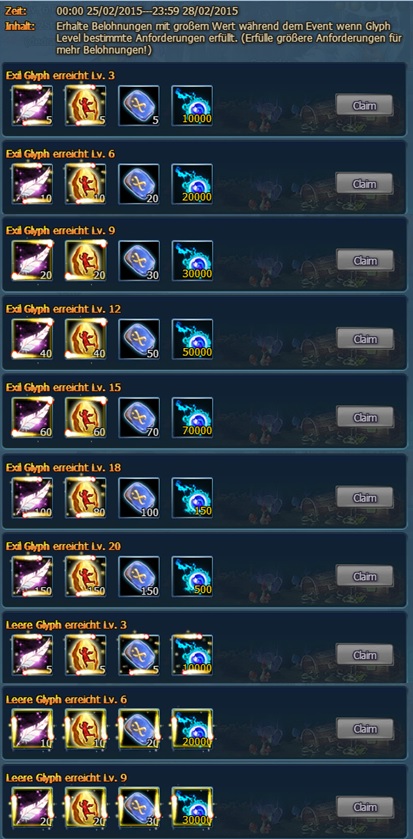The image size is (413, 839).
Task: Select blue rune stone in Leere Glyph Lv. 3 row
Action: coord(139,655)
